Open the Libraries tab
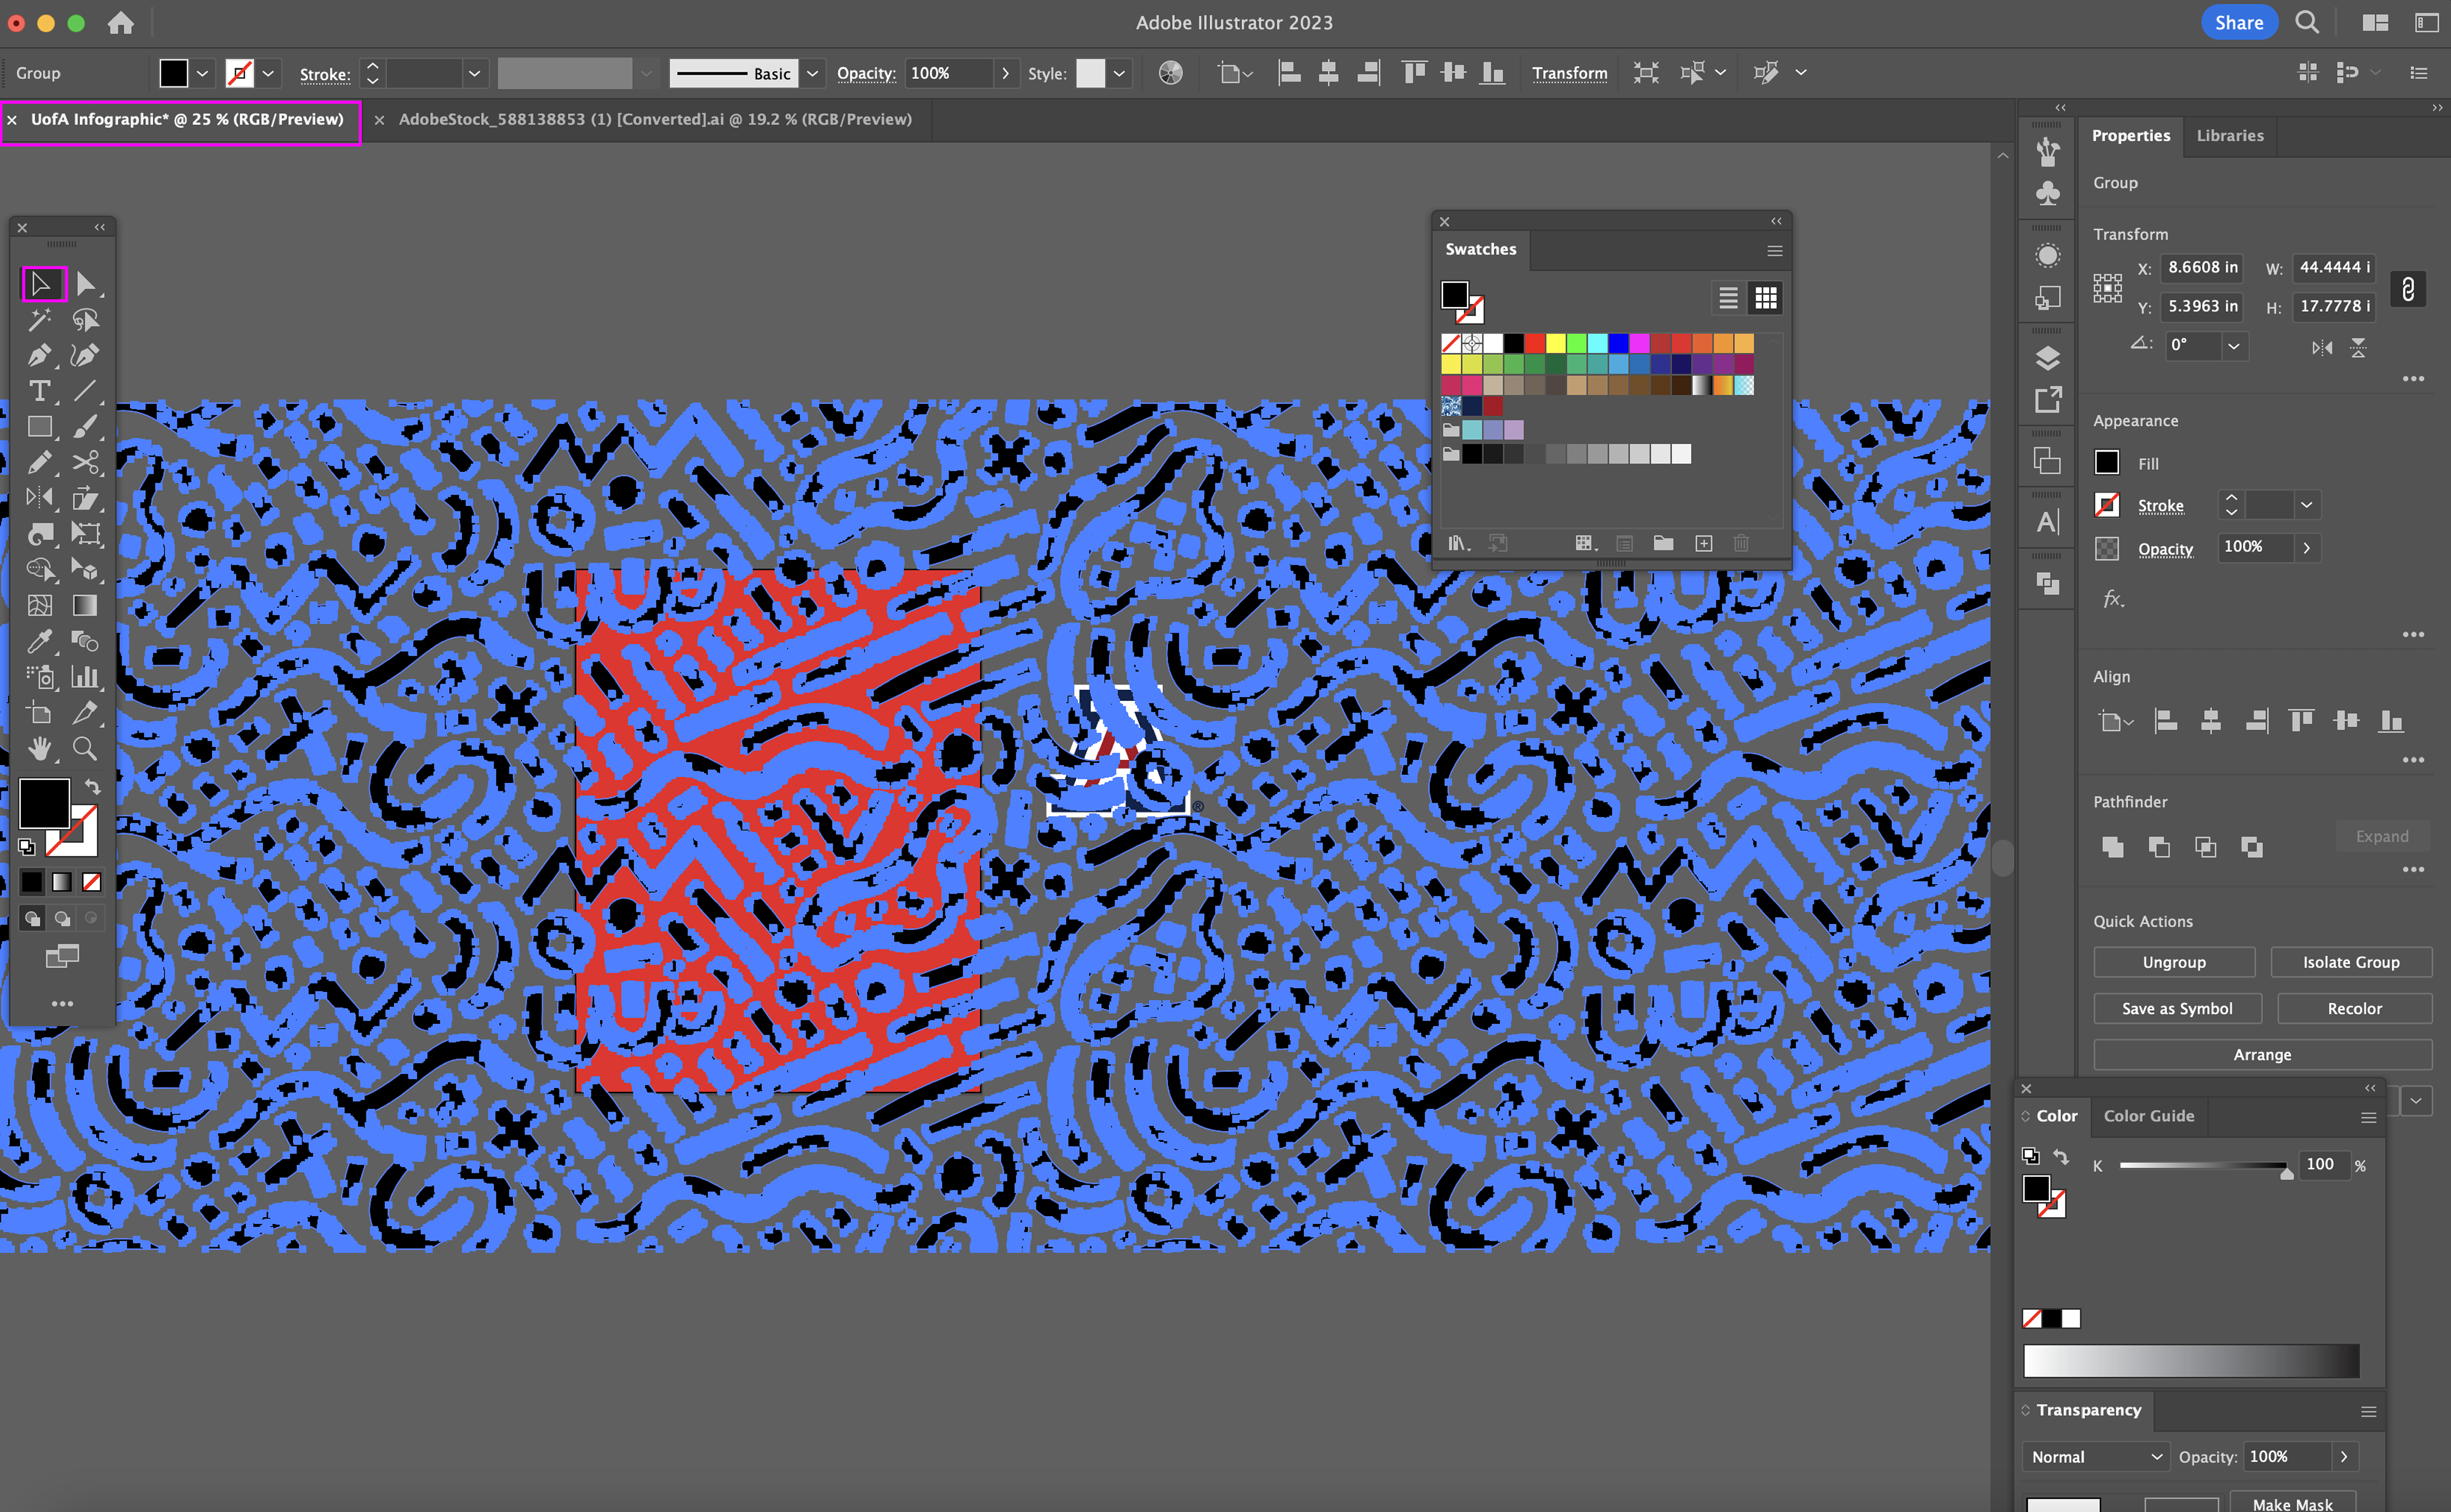The width and height of the screenshot is (2451, 1512). click(x=2229, y=135)
